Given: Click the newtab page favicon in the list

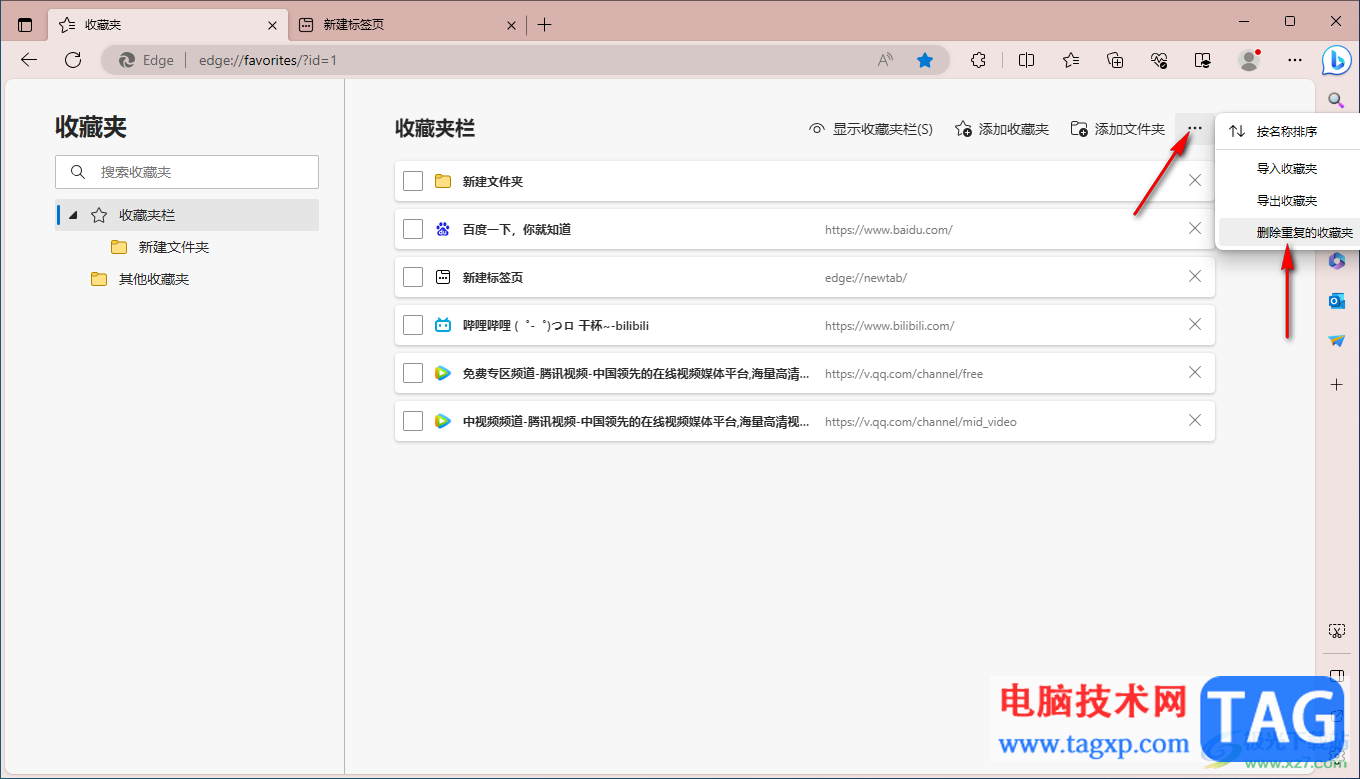Looking at the screenshot, I should (x=443, y=277).
